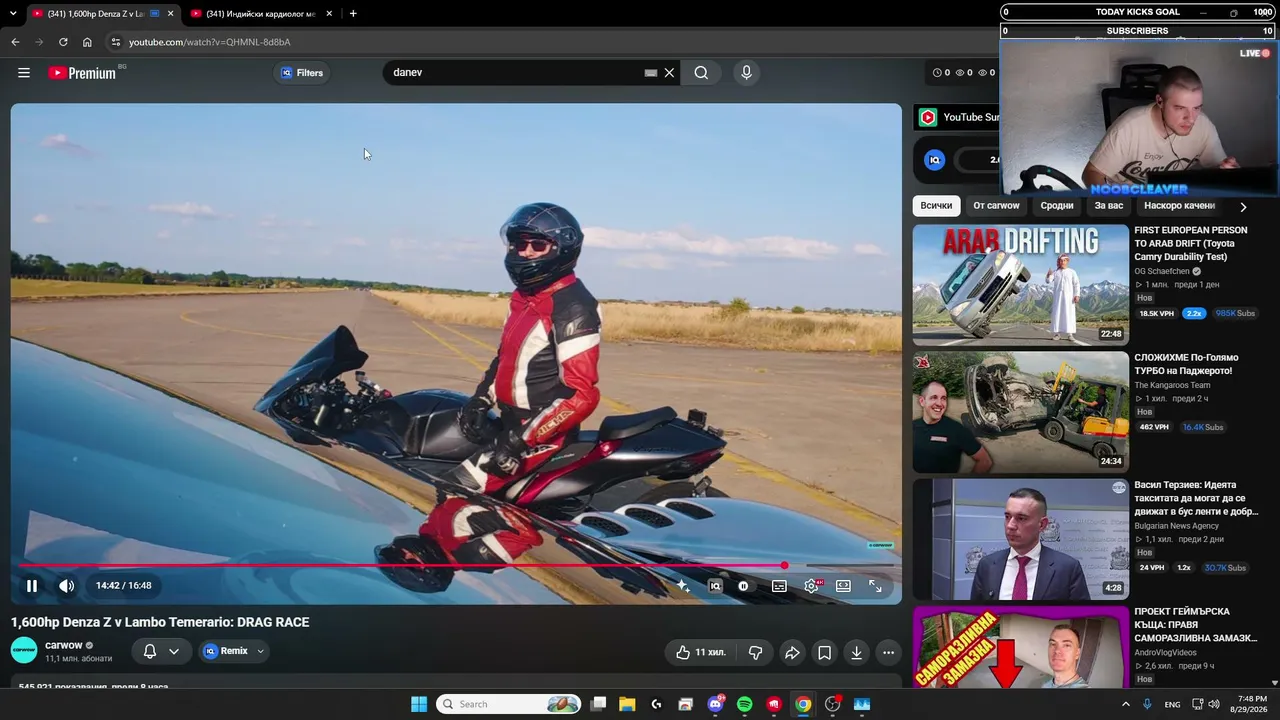Open the Васил Терзиев video thumbnail
The image size is (1280, 720).
click(x=1020, y=539)
